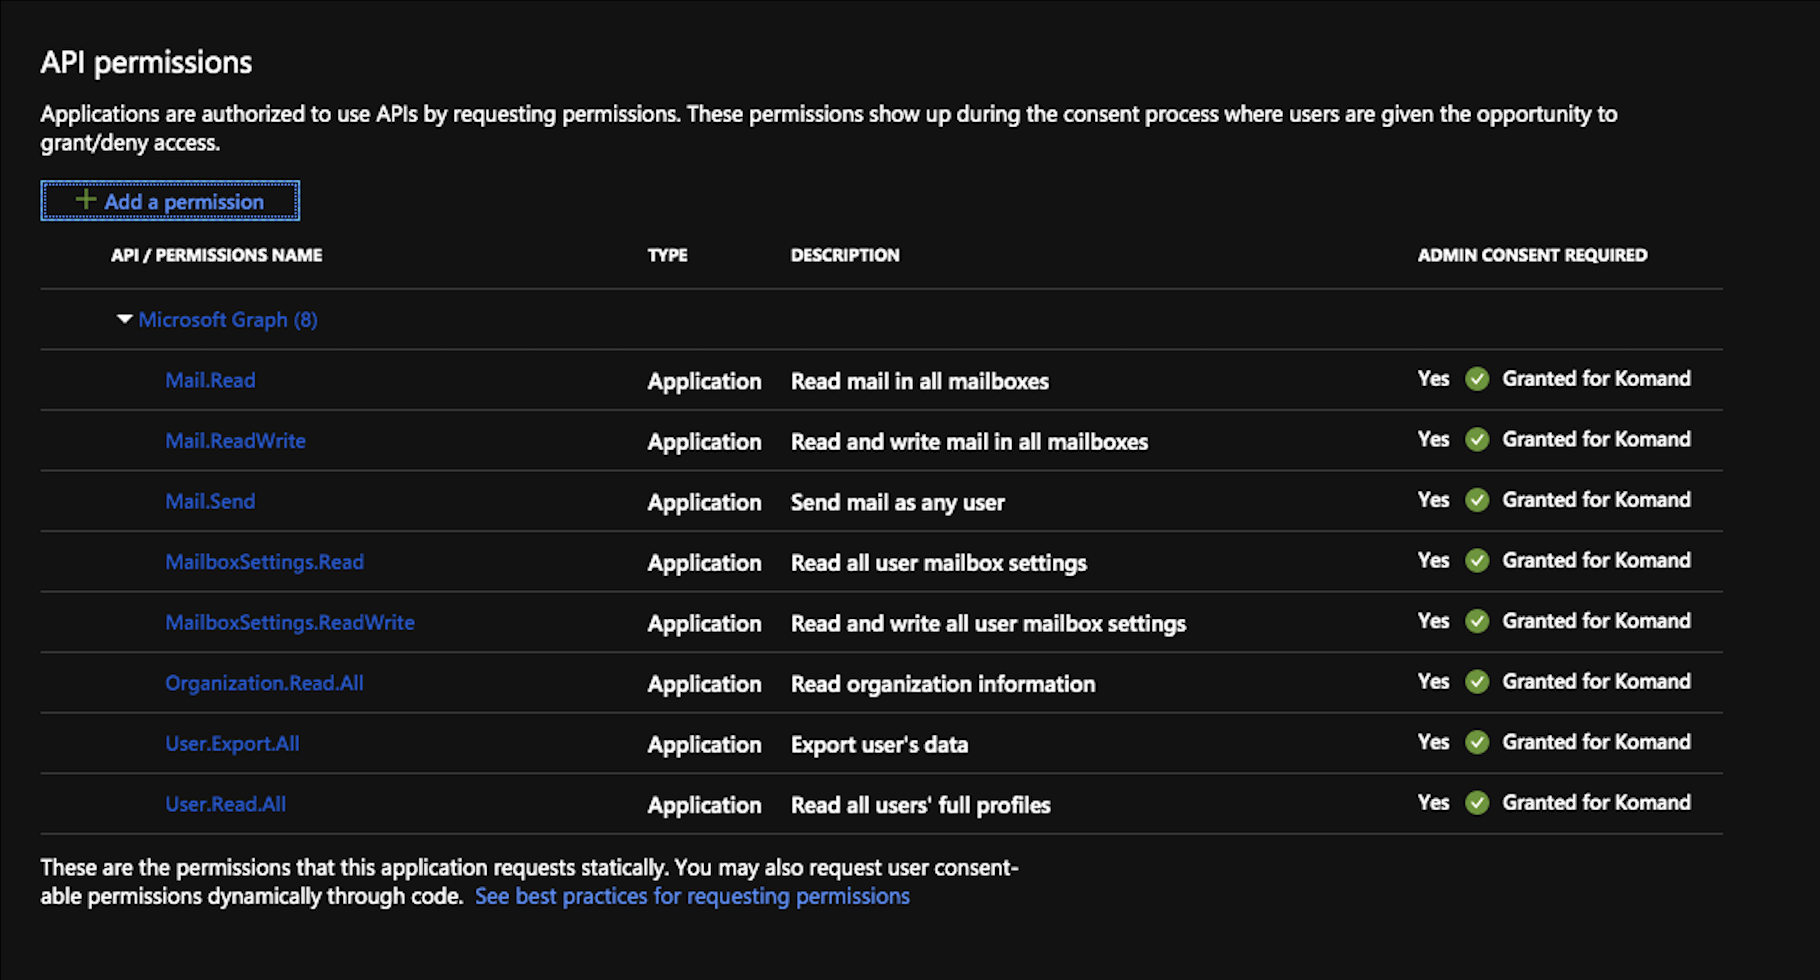Screen dimensions: 1820x980
Task: Click 'Granted for Komand' in User.Read.All row
Action: click(1596, 803)
